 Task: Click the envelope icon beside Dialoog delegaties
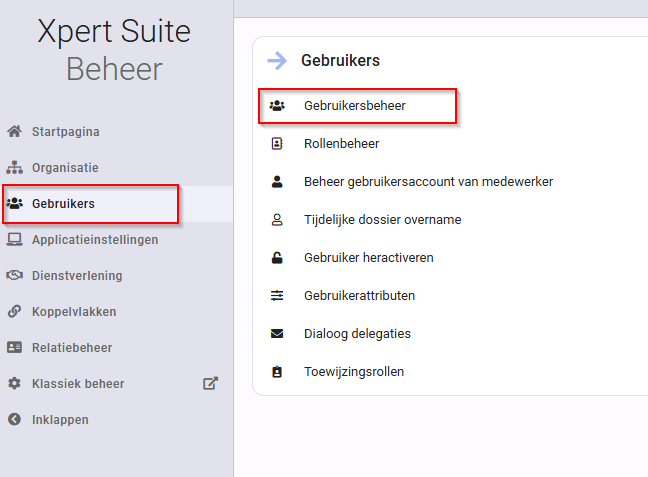[277, 334]
